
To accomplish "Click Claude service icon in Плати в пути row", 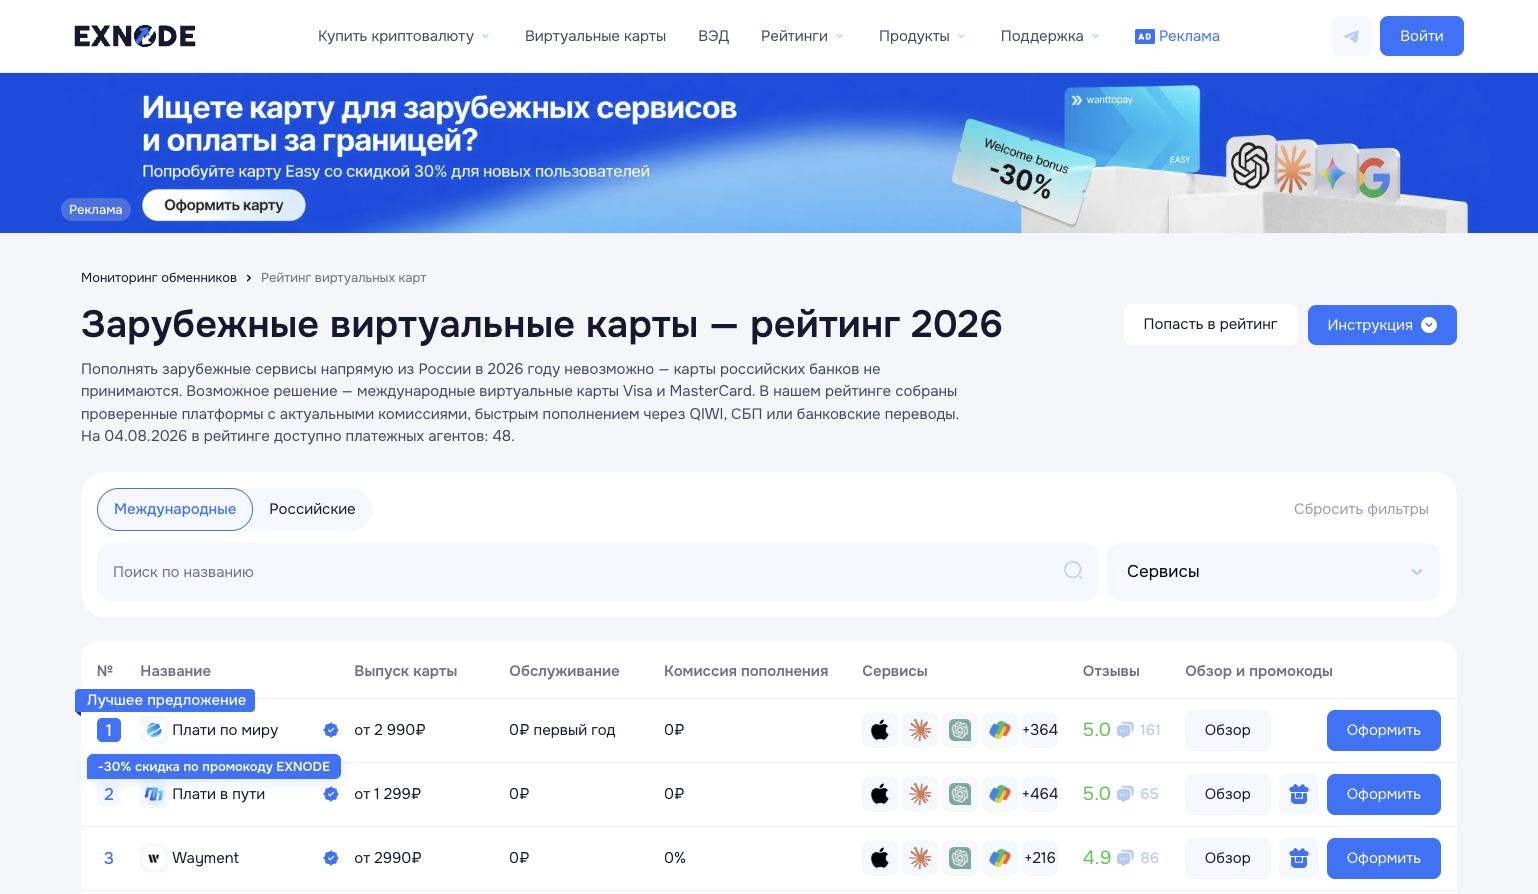I will click(x=920, y=794).
